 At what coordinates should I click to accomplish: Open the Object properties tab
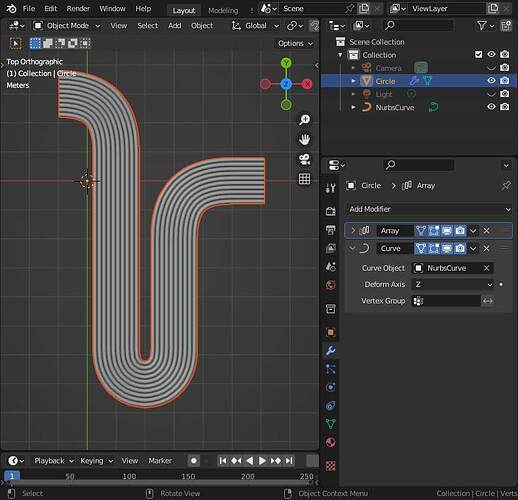[x=330, y=332]
